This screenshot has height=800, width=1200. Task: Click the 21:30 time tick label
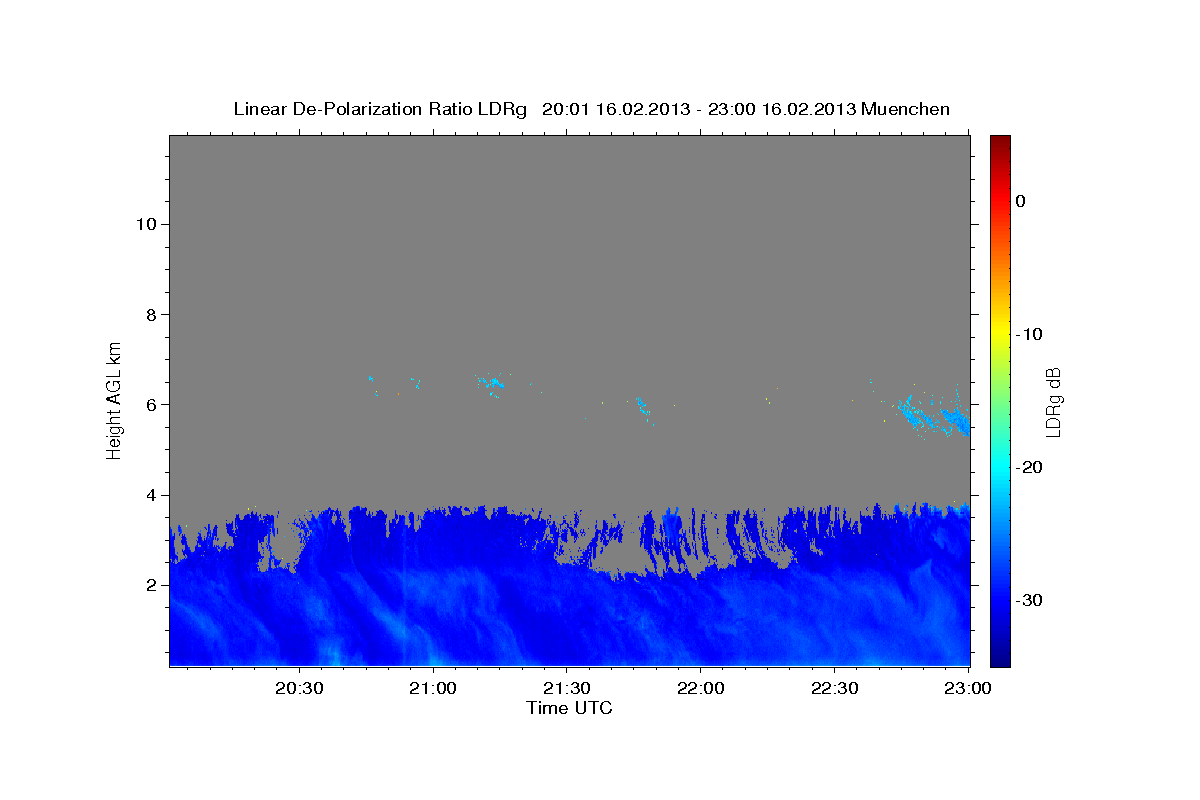[x=566, y=688]
